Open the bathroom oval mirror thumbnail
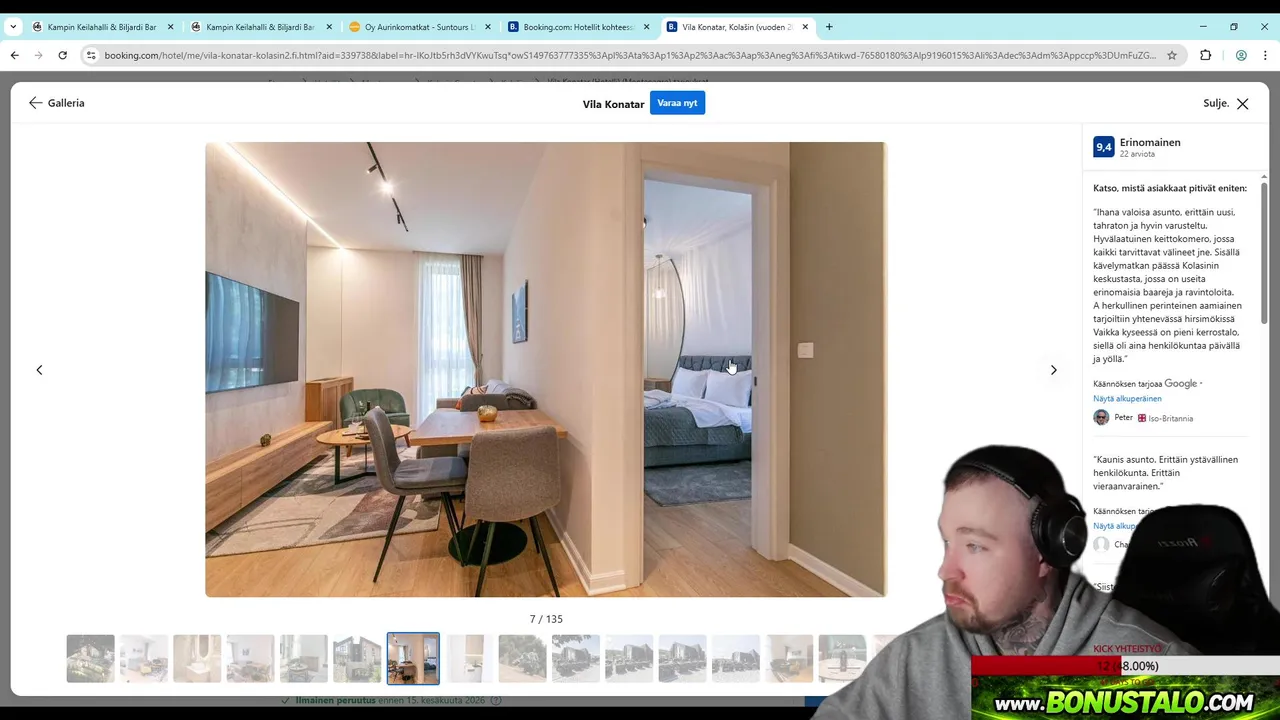This screenshot has width=1280, height=720. pos(197,658)
